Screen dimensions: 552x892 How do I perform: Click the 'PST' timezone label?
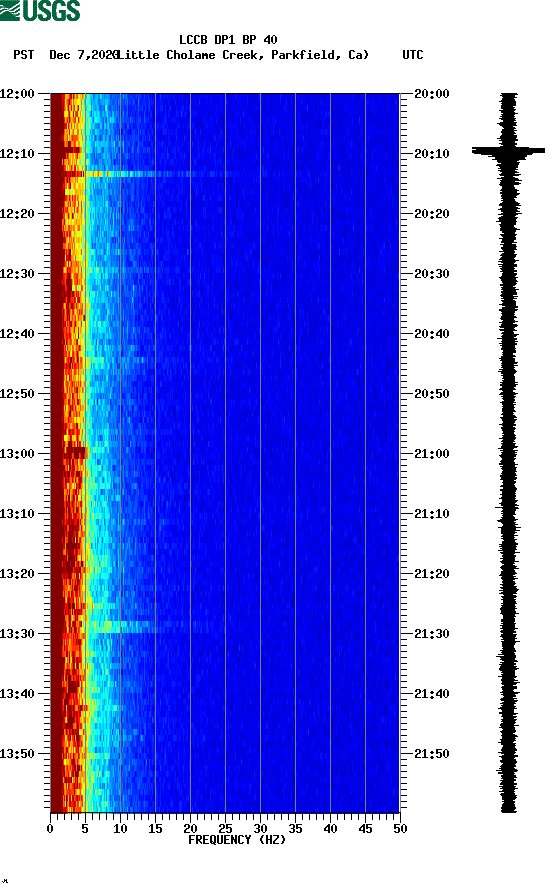pos(24,55)
